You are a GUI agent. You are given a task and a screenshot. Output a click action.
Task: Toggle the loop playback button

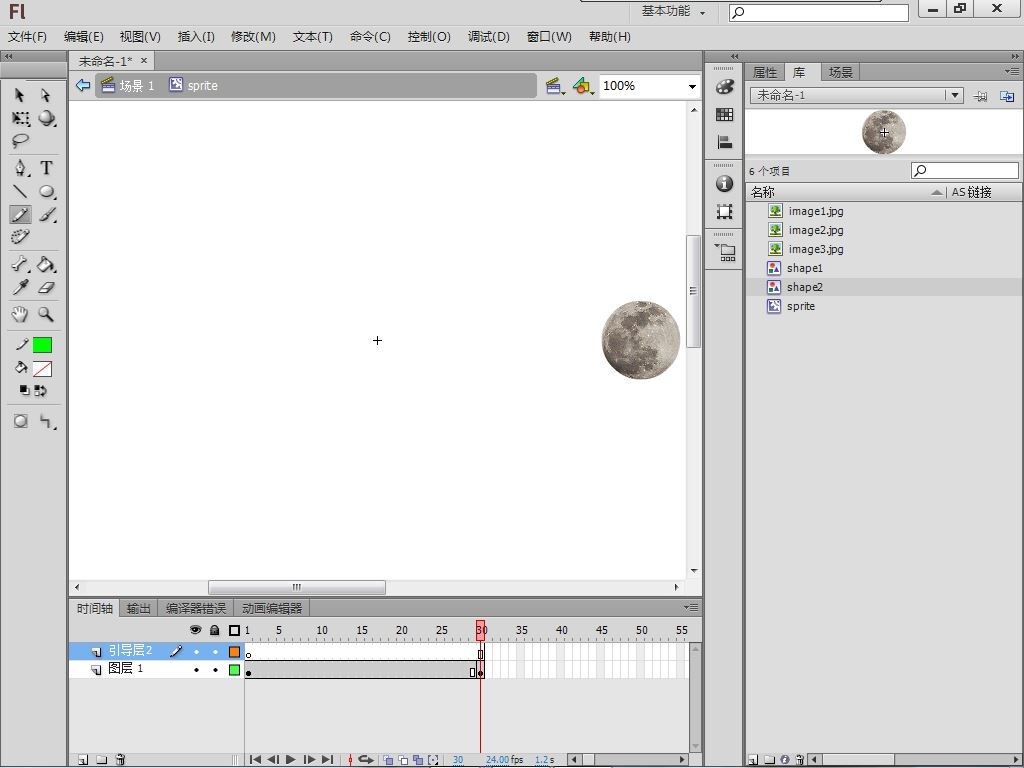point(366,760)
